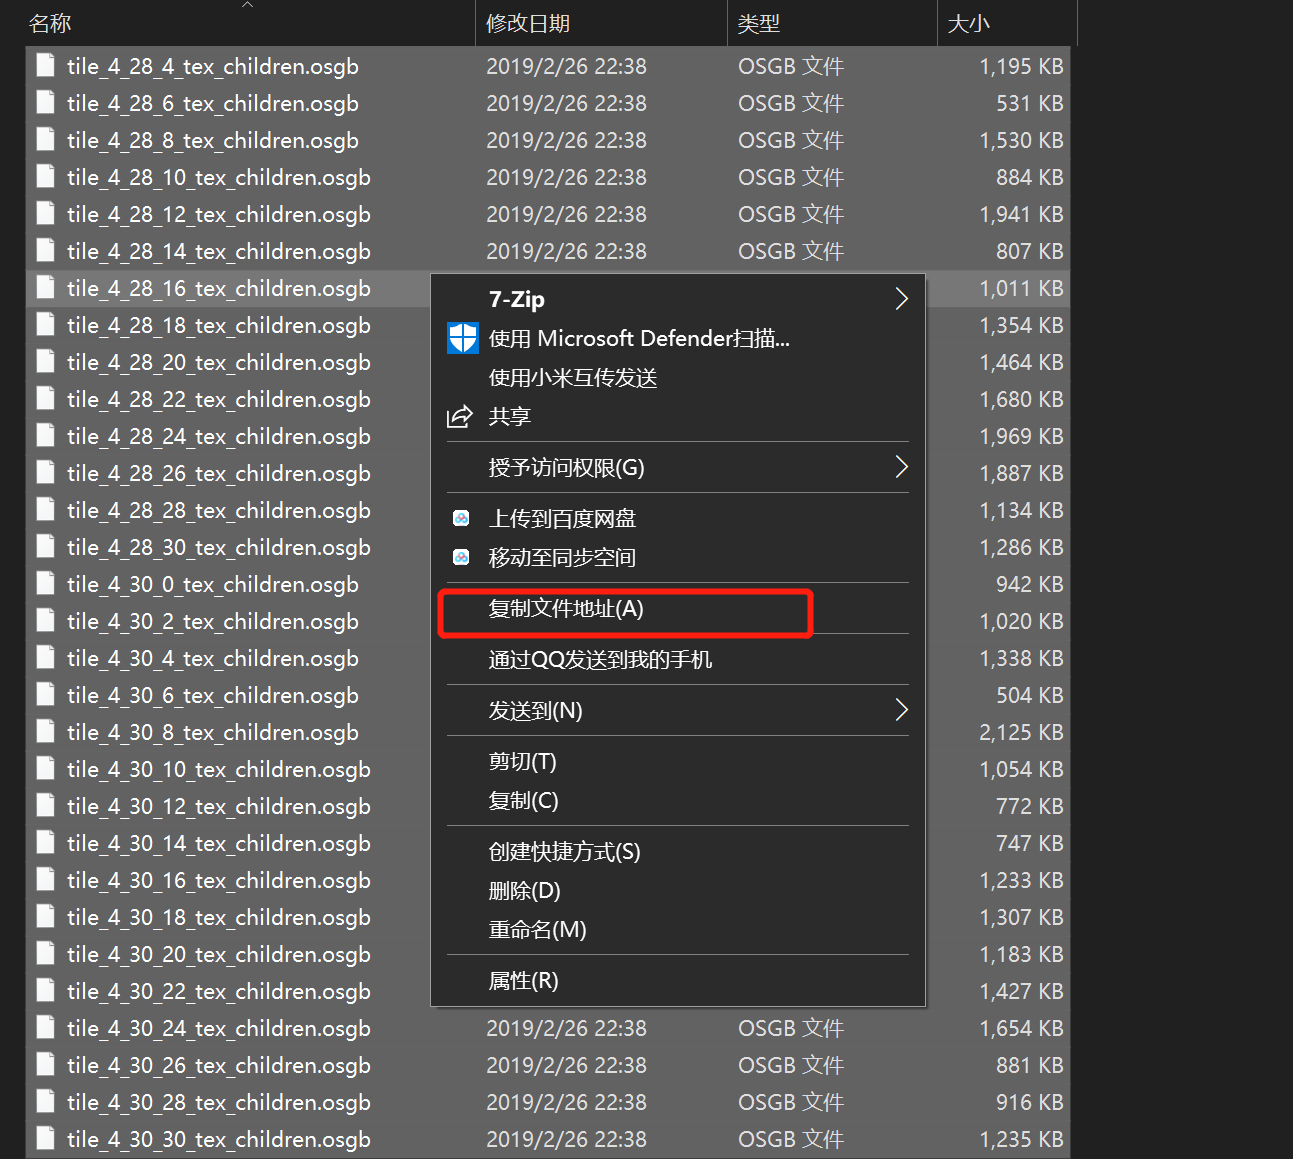
Task: Click the 1,195 KB size cell
Action: (x=1021, y=66)
